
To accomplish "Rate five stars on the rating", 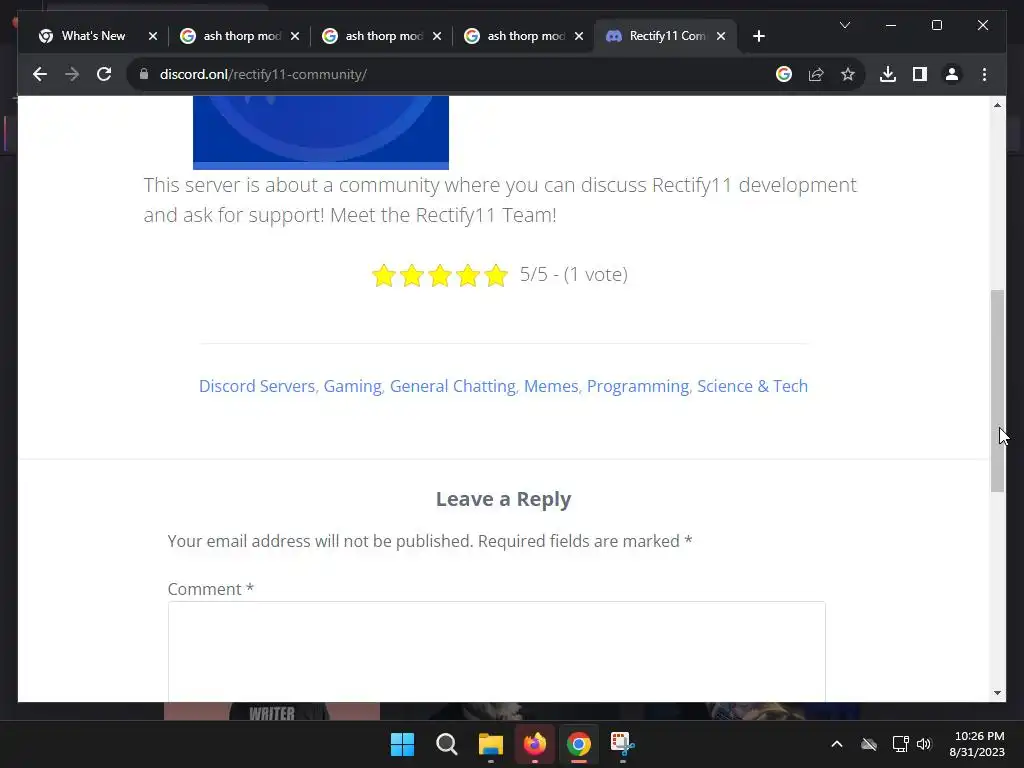I will 496,275.
